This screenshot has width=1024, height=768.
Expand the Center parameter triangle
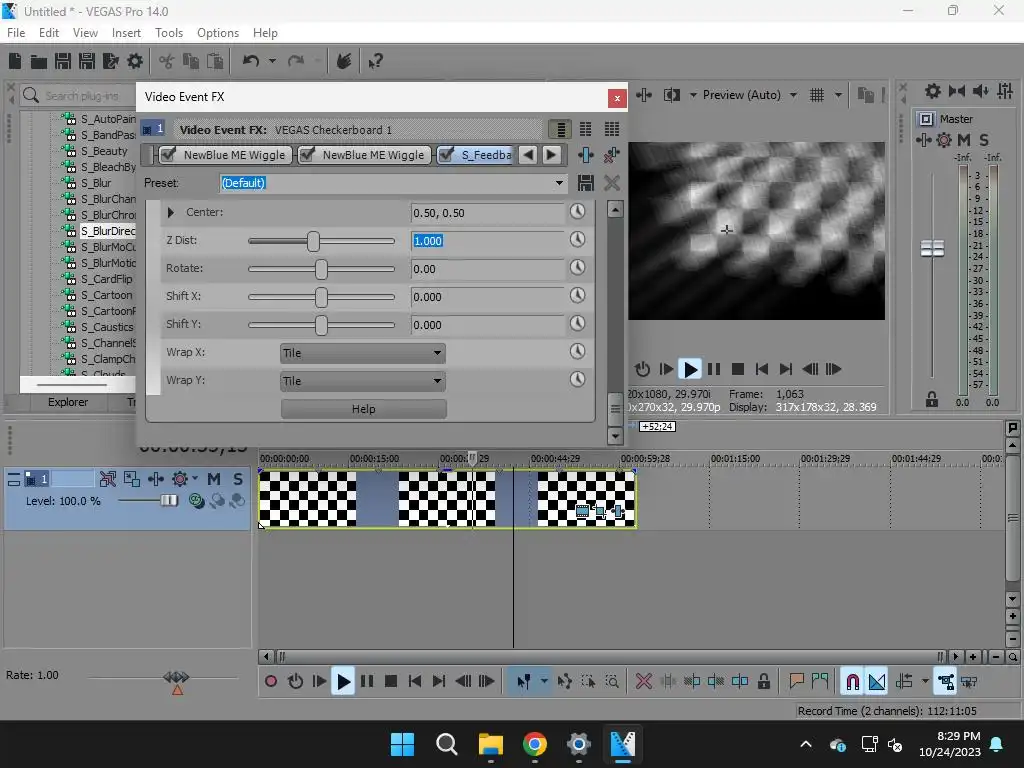point(170,212)
